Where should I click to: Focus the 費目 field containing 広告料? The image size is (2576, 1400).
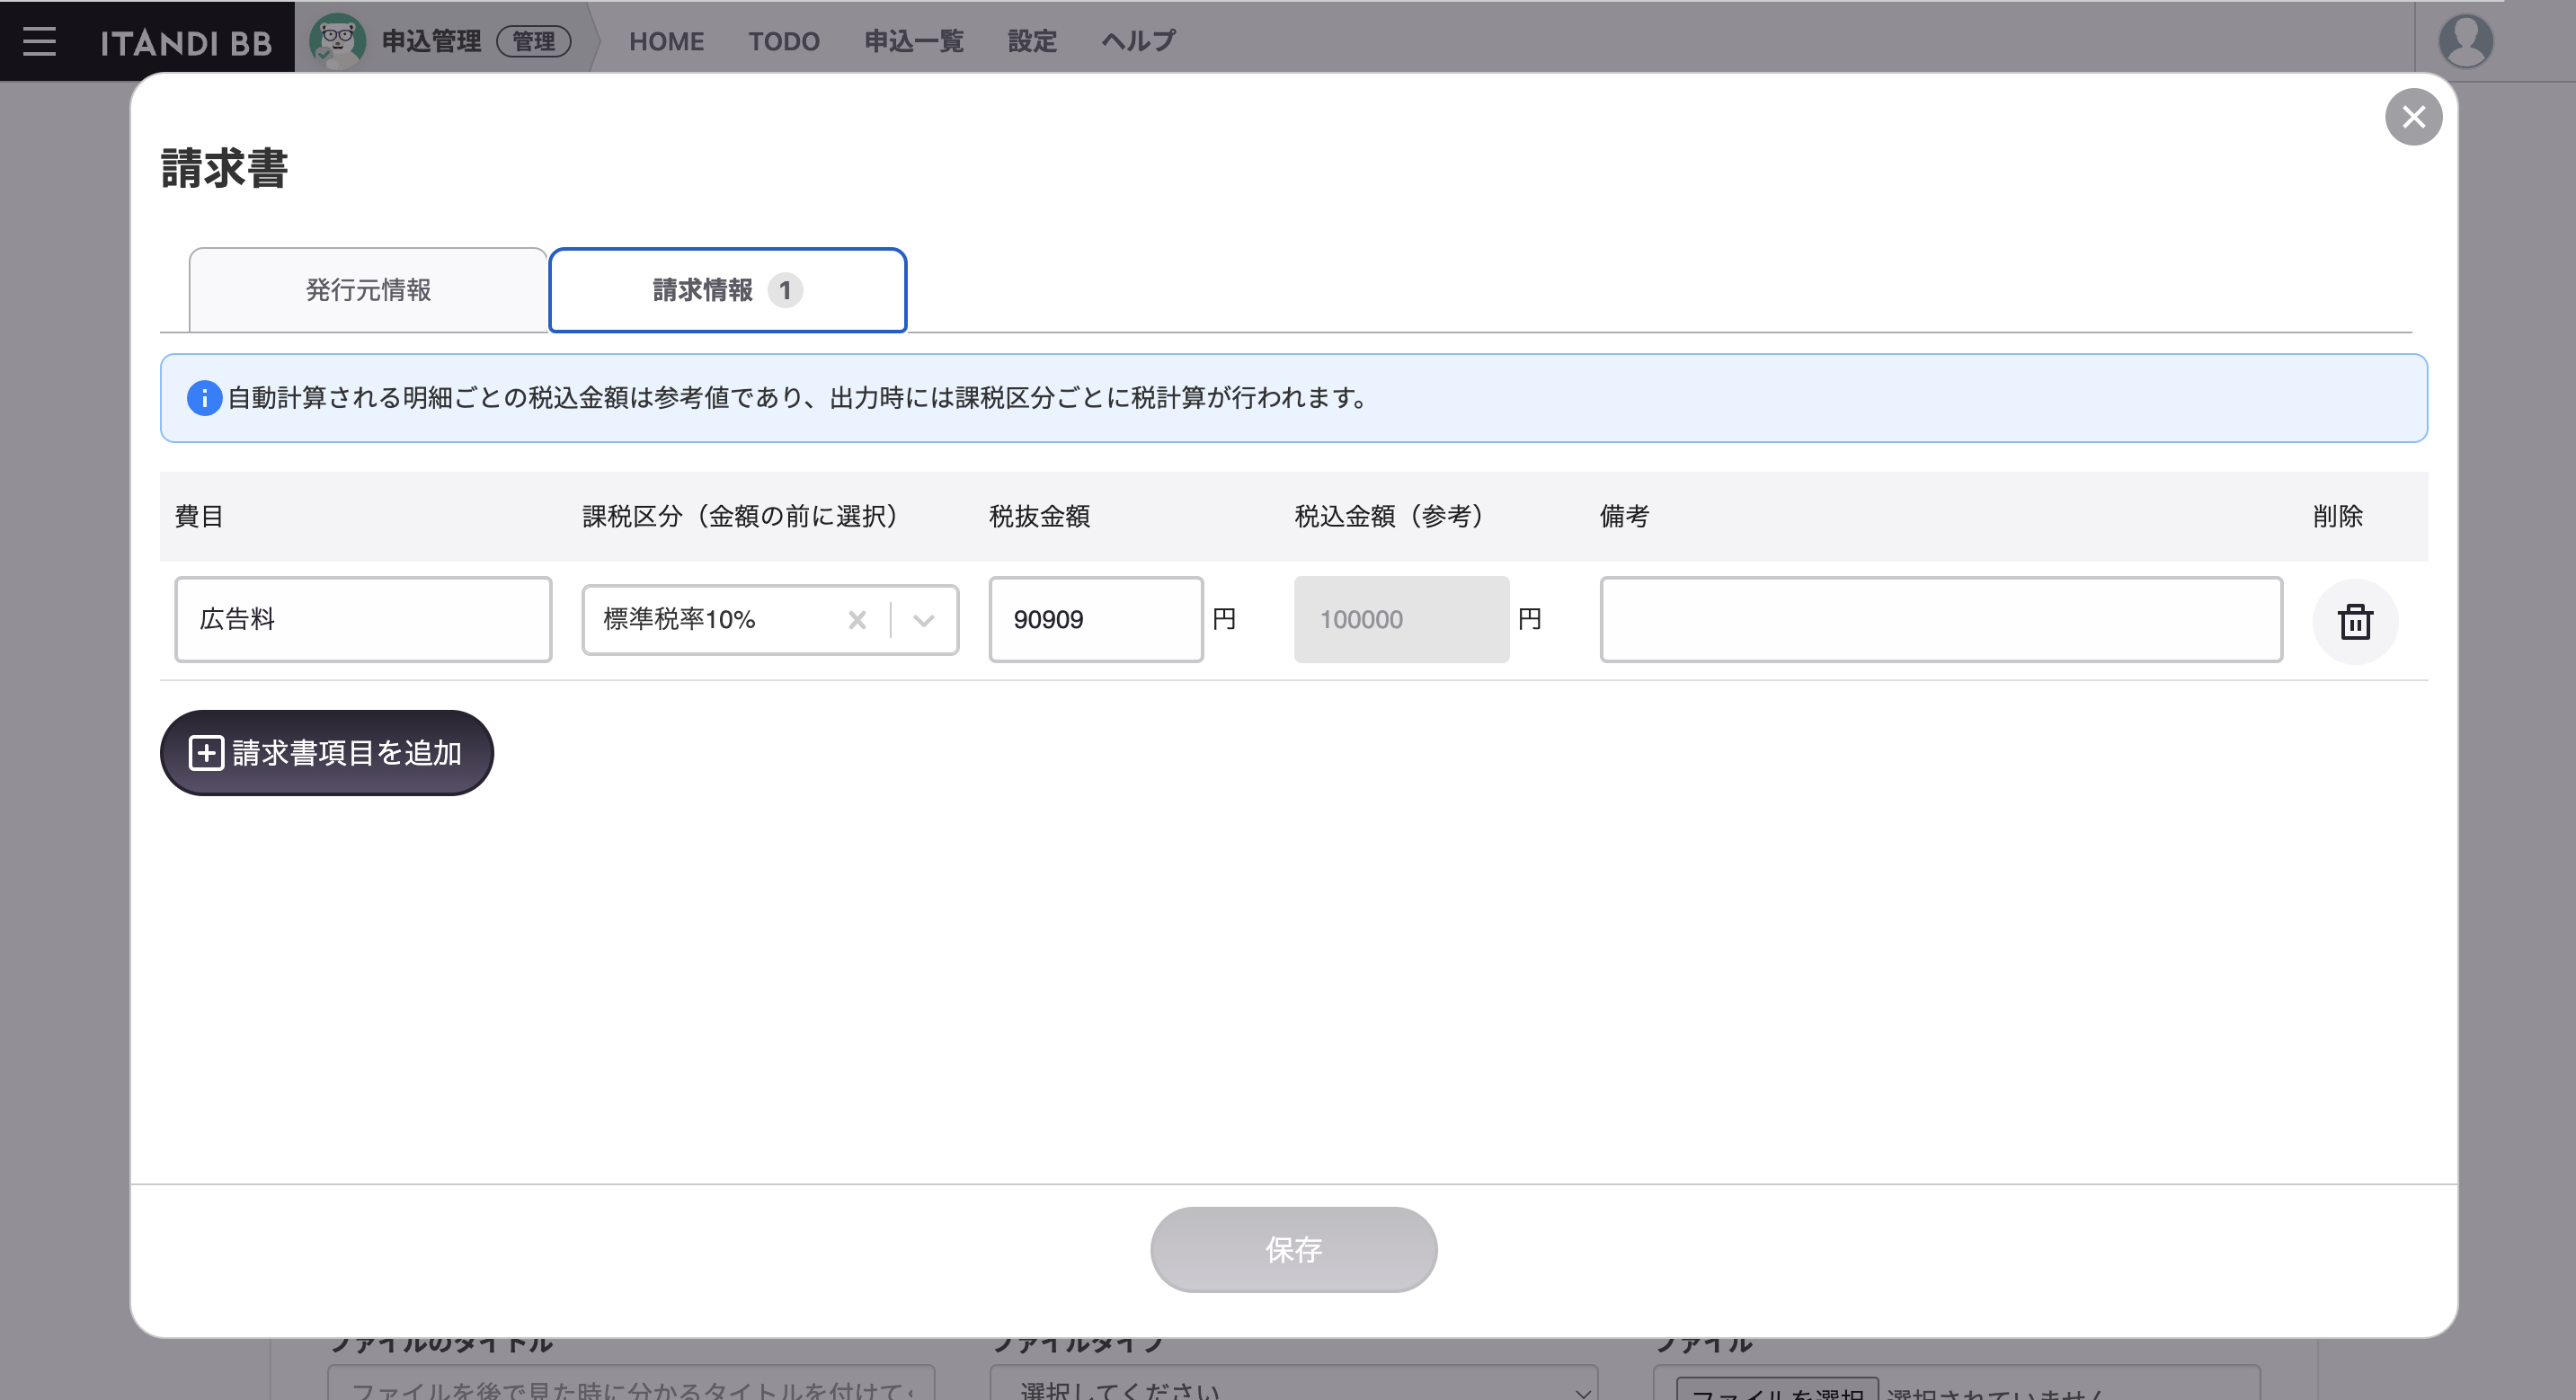pyautogui.click(x=363, y=619)
